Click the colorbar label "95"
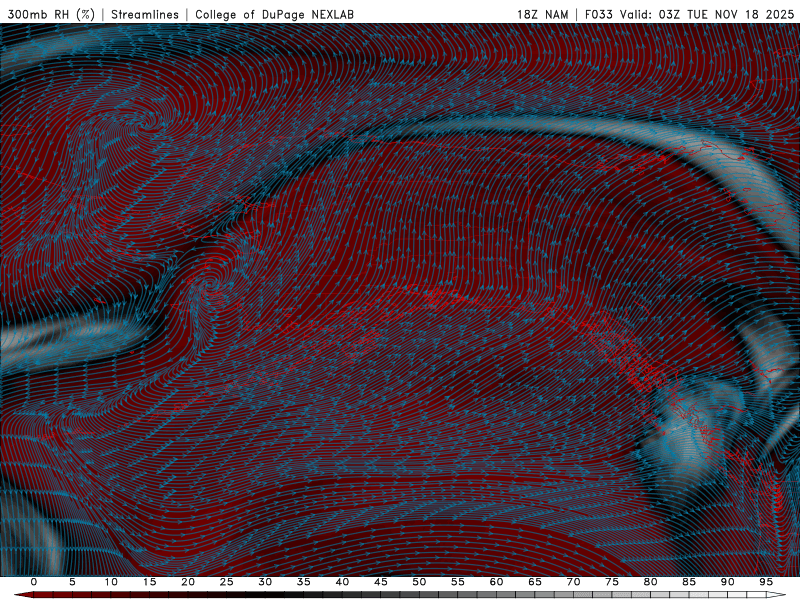Viewport: 800px width, 600px height. (x=766, y=582)
